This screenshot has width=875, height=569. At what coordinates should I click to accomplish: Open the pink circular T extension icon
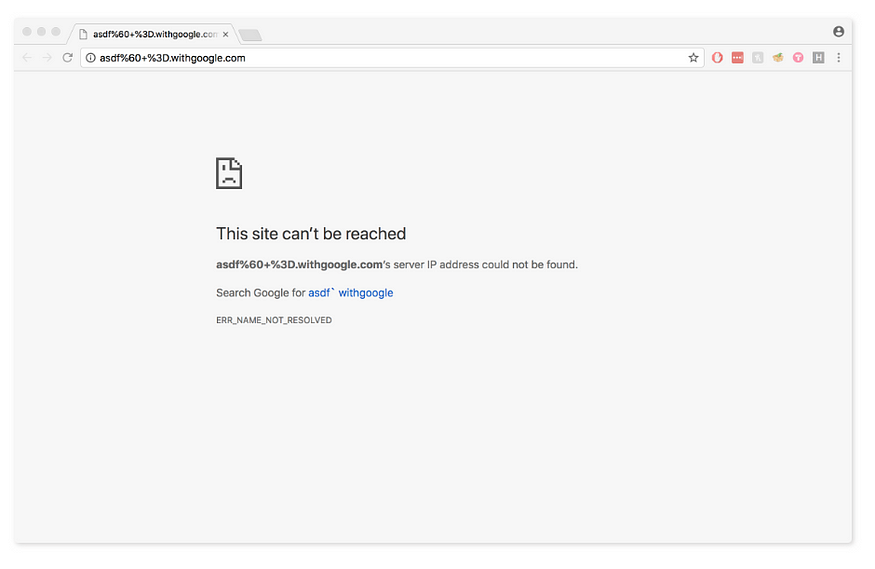[798, 57]
